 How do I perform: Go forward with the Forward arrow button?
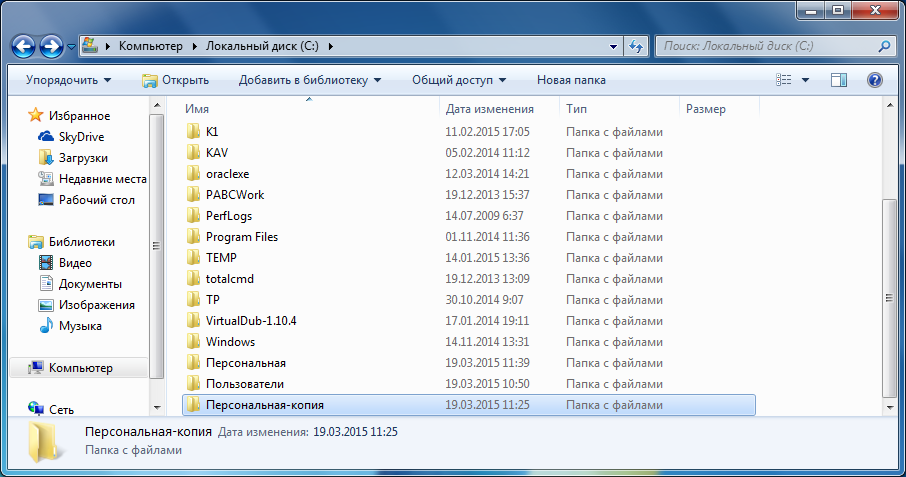(x=51, y=46)
